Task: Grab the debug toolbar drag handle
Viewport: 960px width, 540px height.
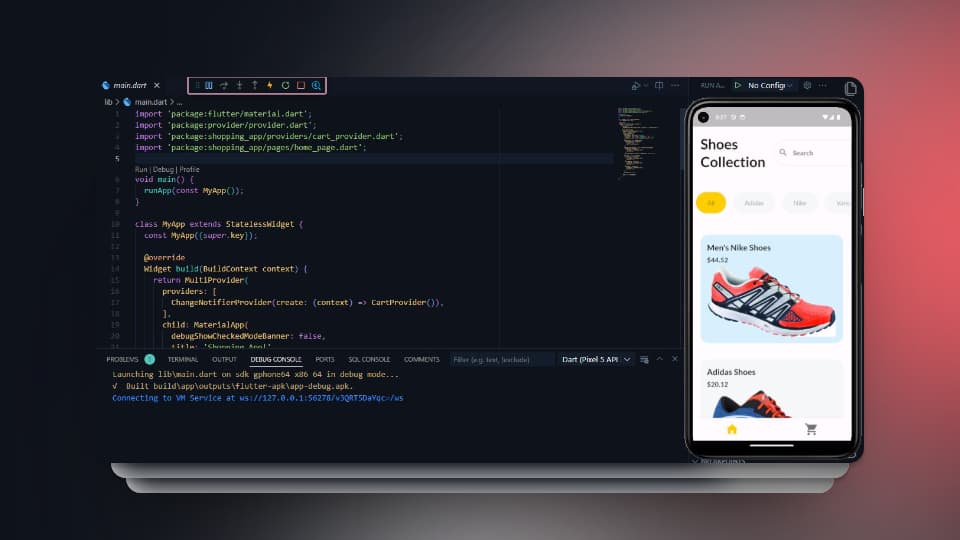Action: point(197,86)
